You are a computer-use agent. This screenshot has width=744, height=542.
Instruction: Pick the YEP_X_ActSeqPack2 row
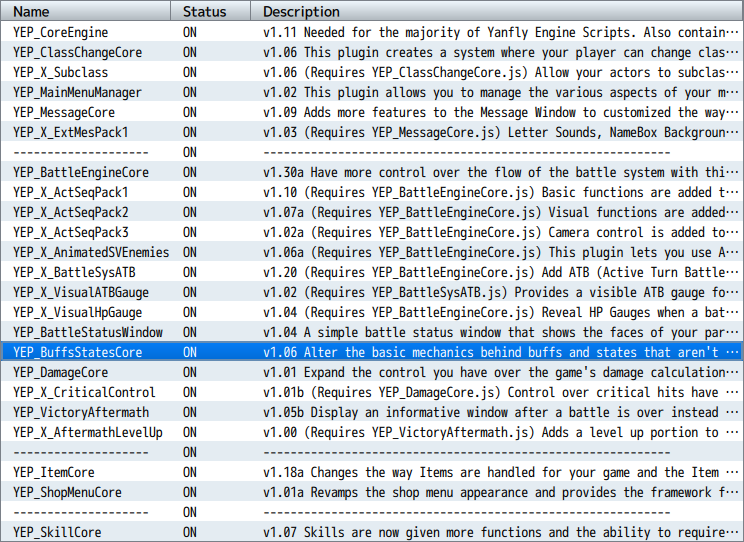pos(372,212)
